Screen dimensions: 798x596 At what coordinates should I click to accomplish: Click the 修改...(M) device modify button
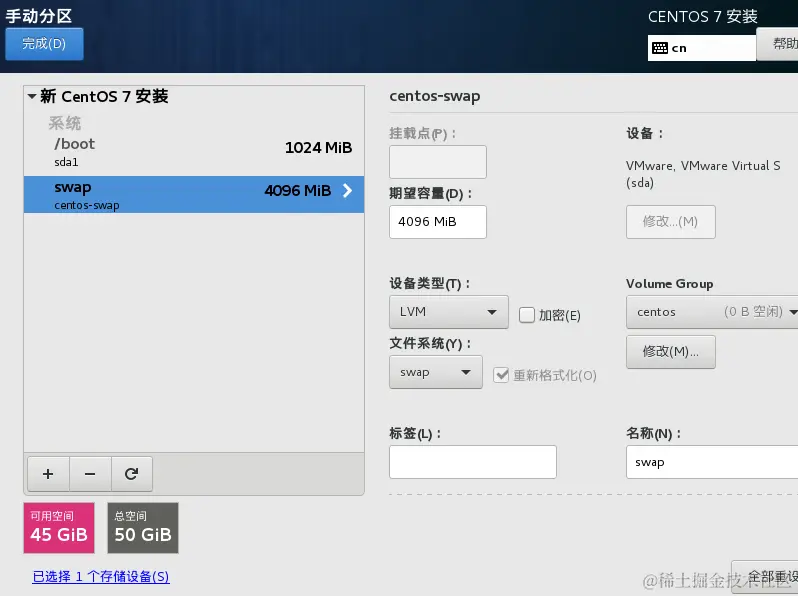(x=671, y=221)
